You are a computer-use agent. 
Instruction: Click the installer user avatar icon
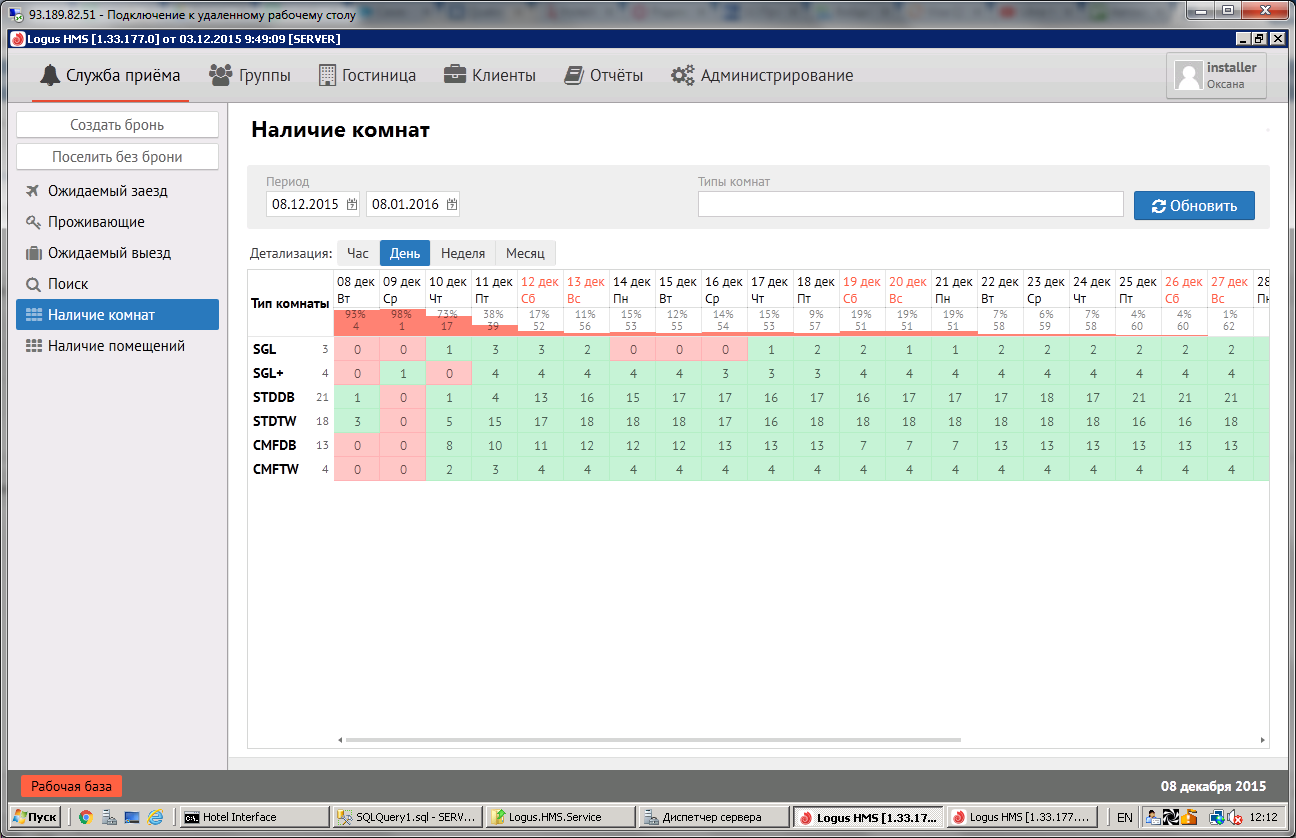pos(1188,76)
